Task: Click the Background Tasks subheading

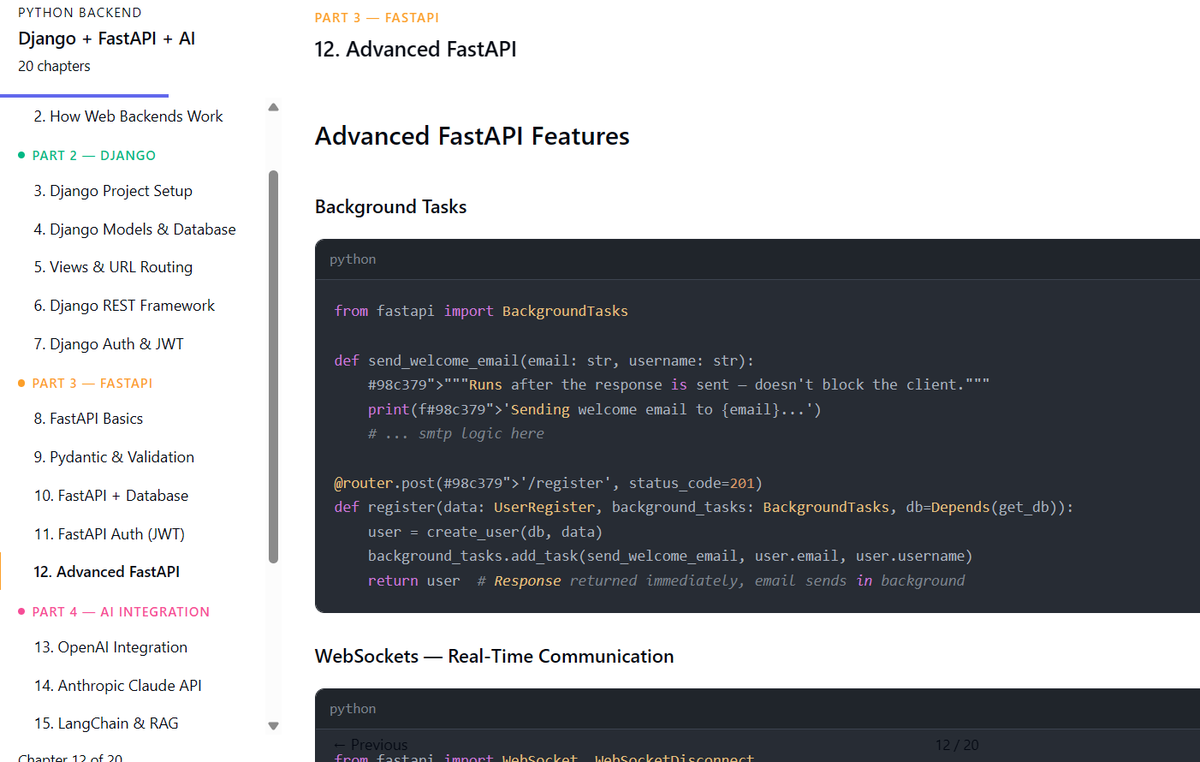Action: (391, 207)
